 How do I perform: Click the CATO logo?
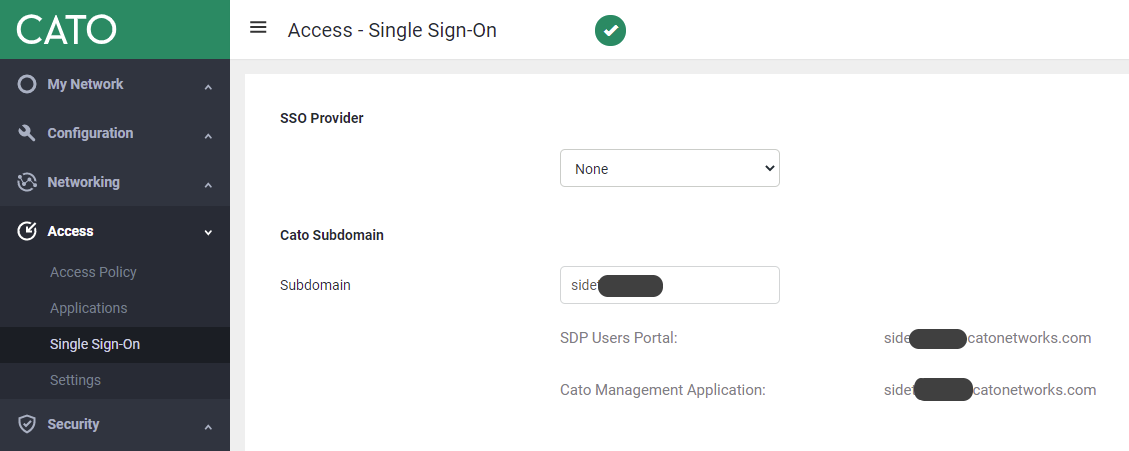[x=67, y=29]
